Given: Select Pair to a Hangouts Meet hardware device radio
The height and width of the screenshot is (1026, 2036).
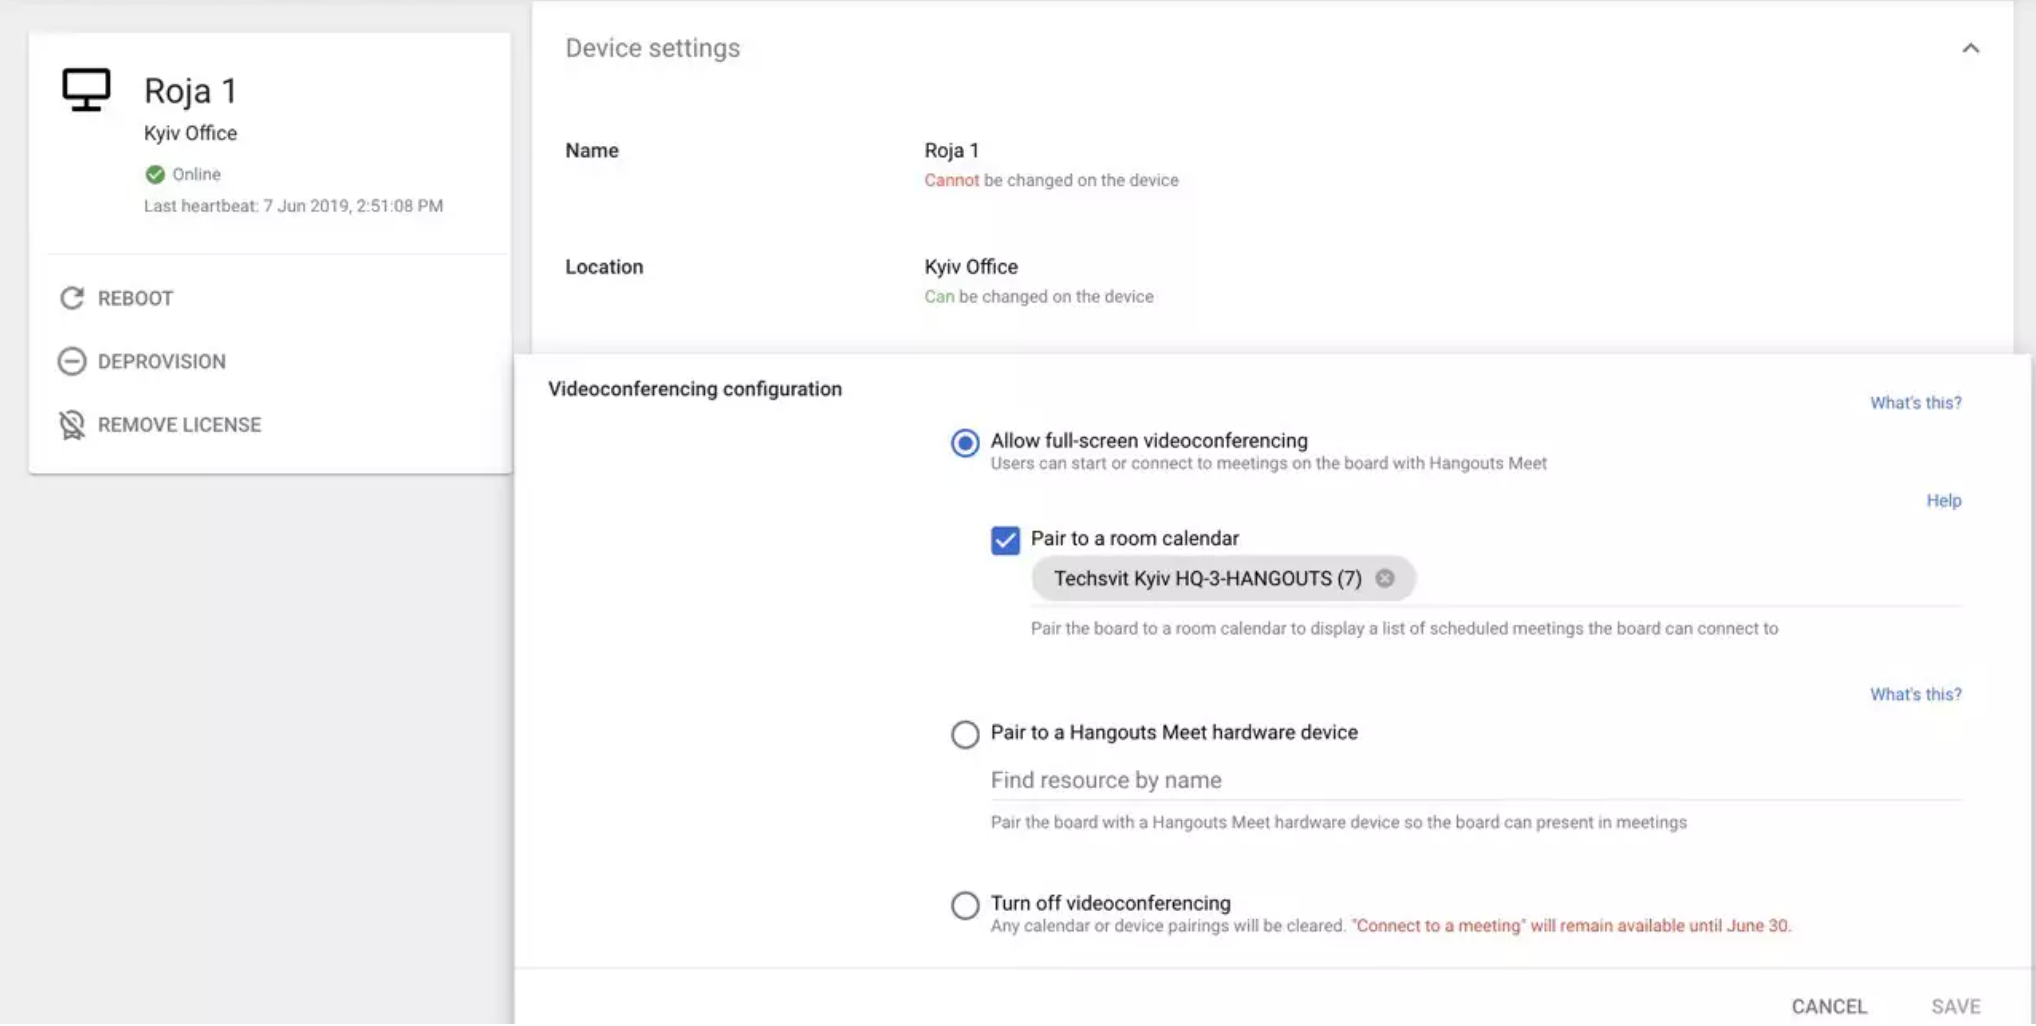Looking at the screenshot, I should point(965,734).
